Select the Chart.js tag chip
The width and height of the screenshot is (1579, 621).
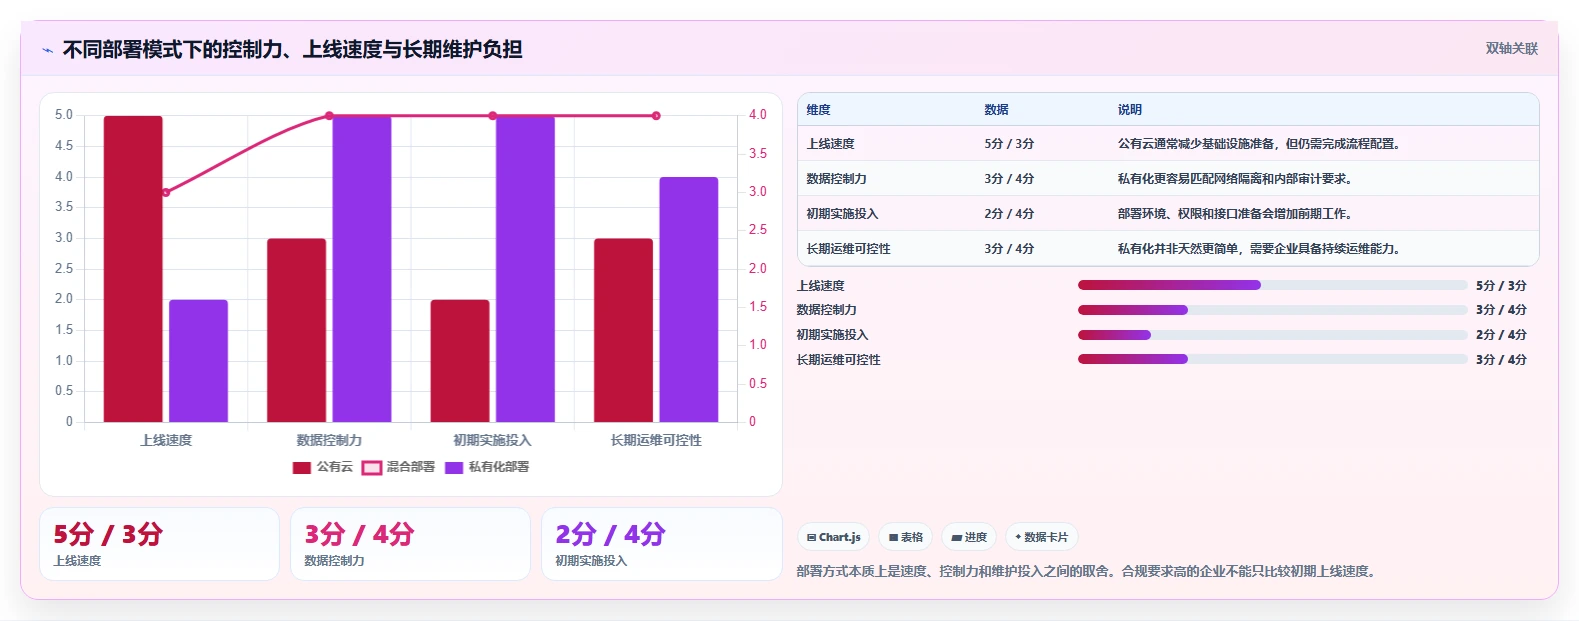coord(833,537)
